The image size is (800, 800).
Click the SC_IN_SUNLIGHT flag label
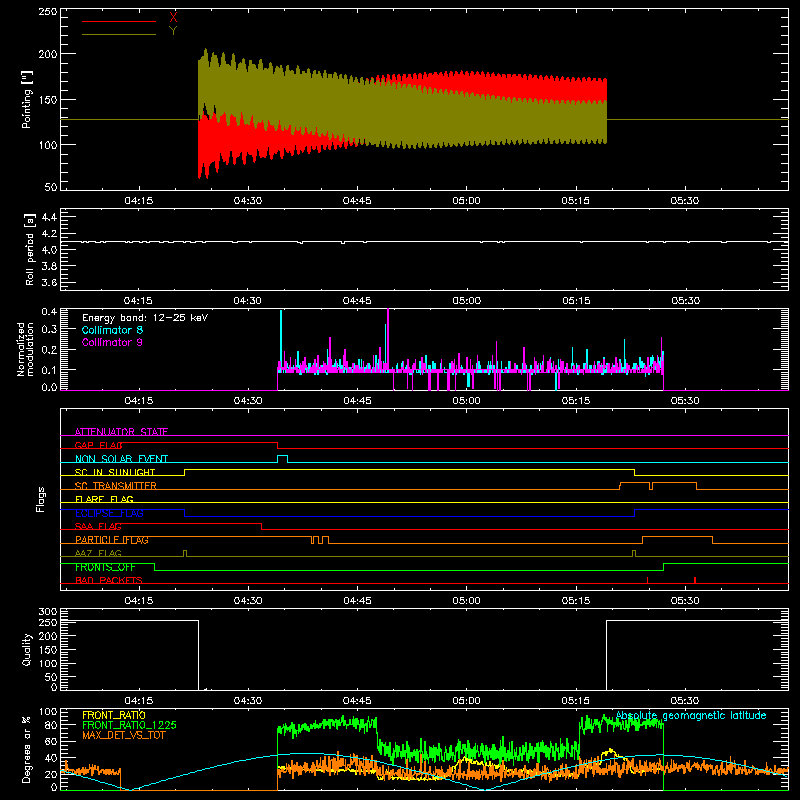click(115, 472)
